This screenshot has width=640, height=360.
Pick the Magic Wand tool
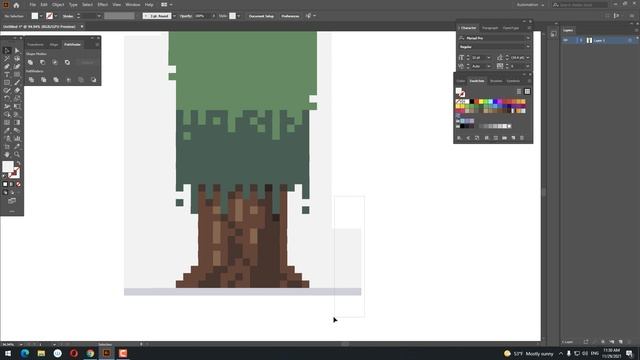tap(7, 58)
